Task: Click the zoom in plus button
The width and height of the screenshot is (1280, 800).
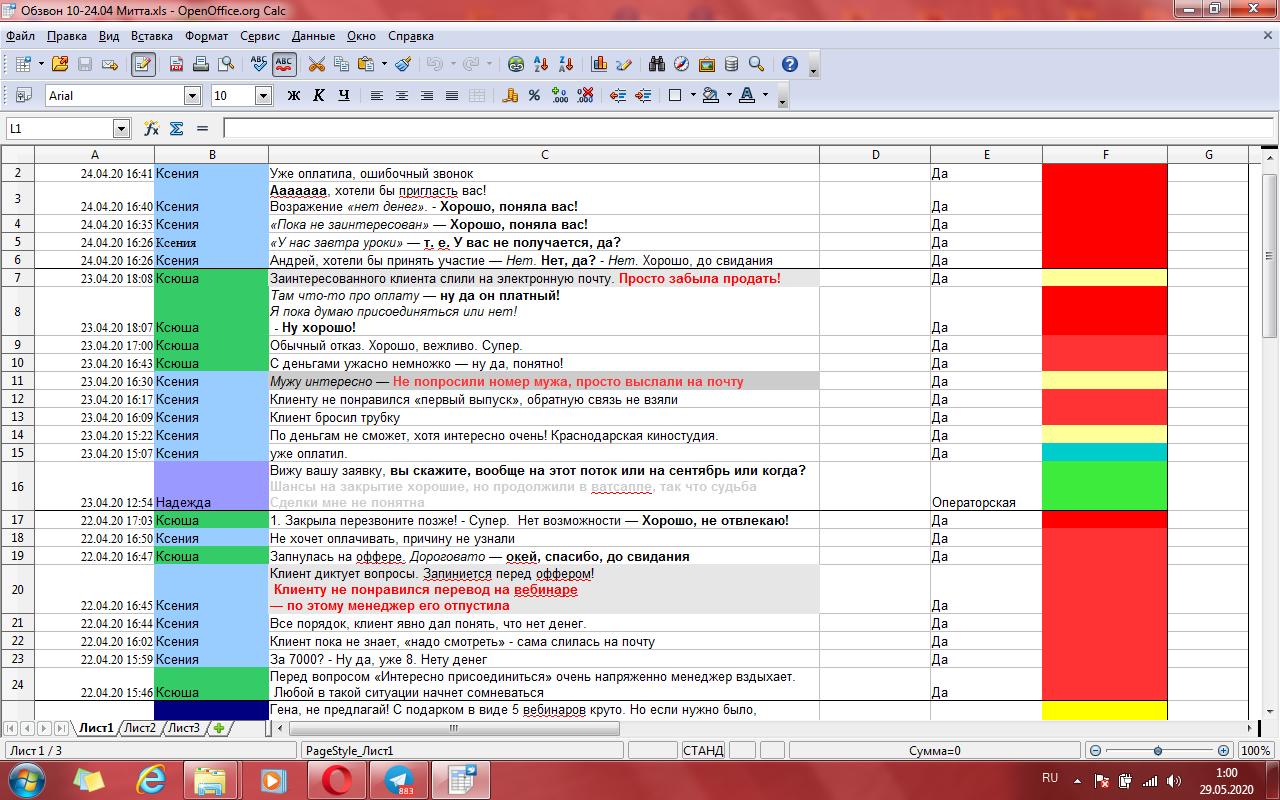Action: (1224, 751)
